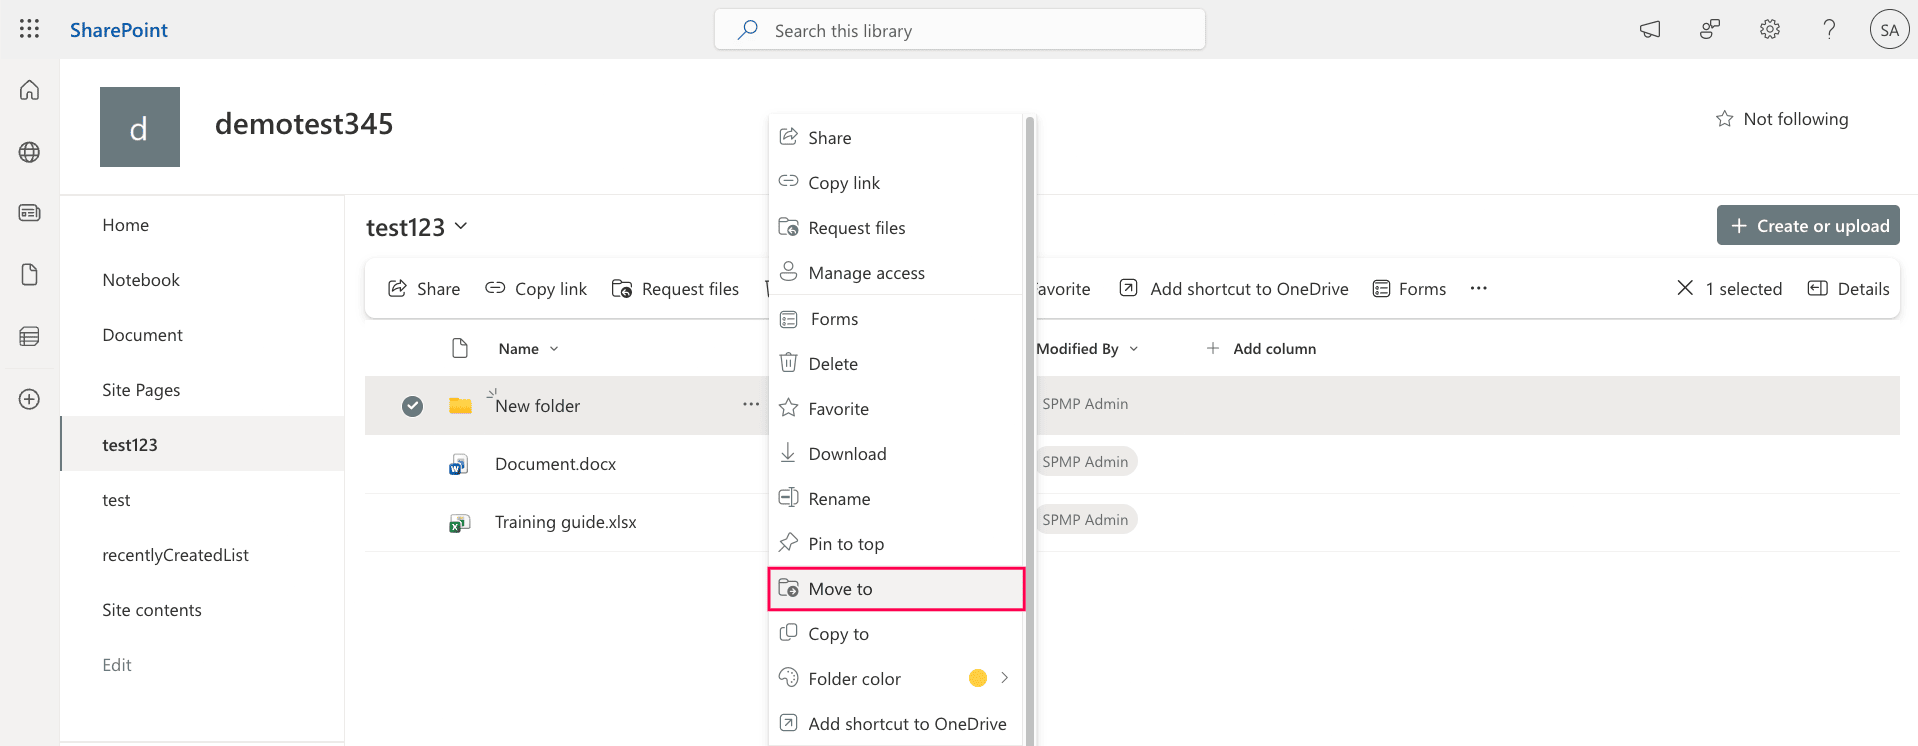Select Copy to in the context menu
Screen dimensions: 1918x746
[x=896, y=634]
